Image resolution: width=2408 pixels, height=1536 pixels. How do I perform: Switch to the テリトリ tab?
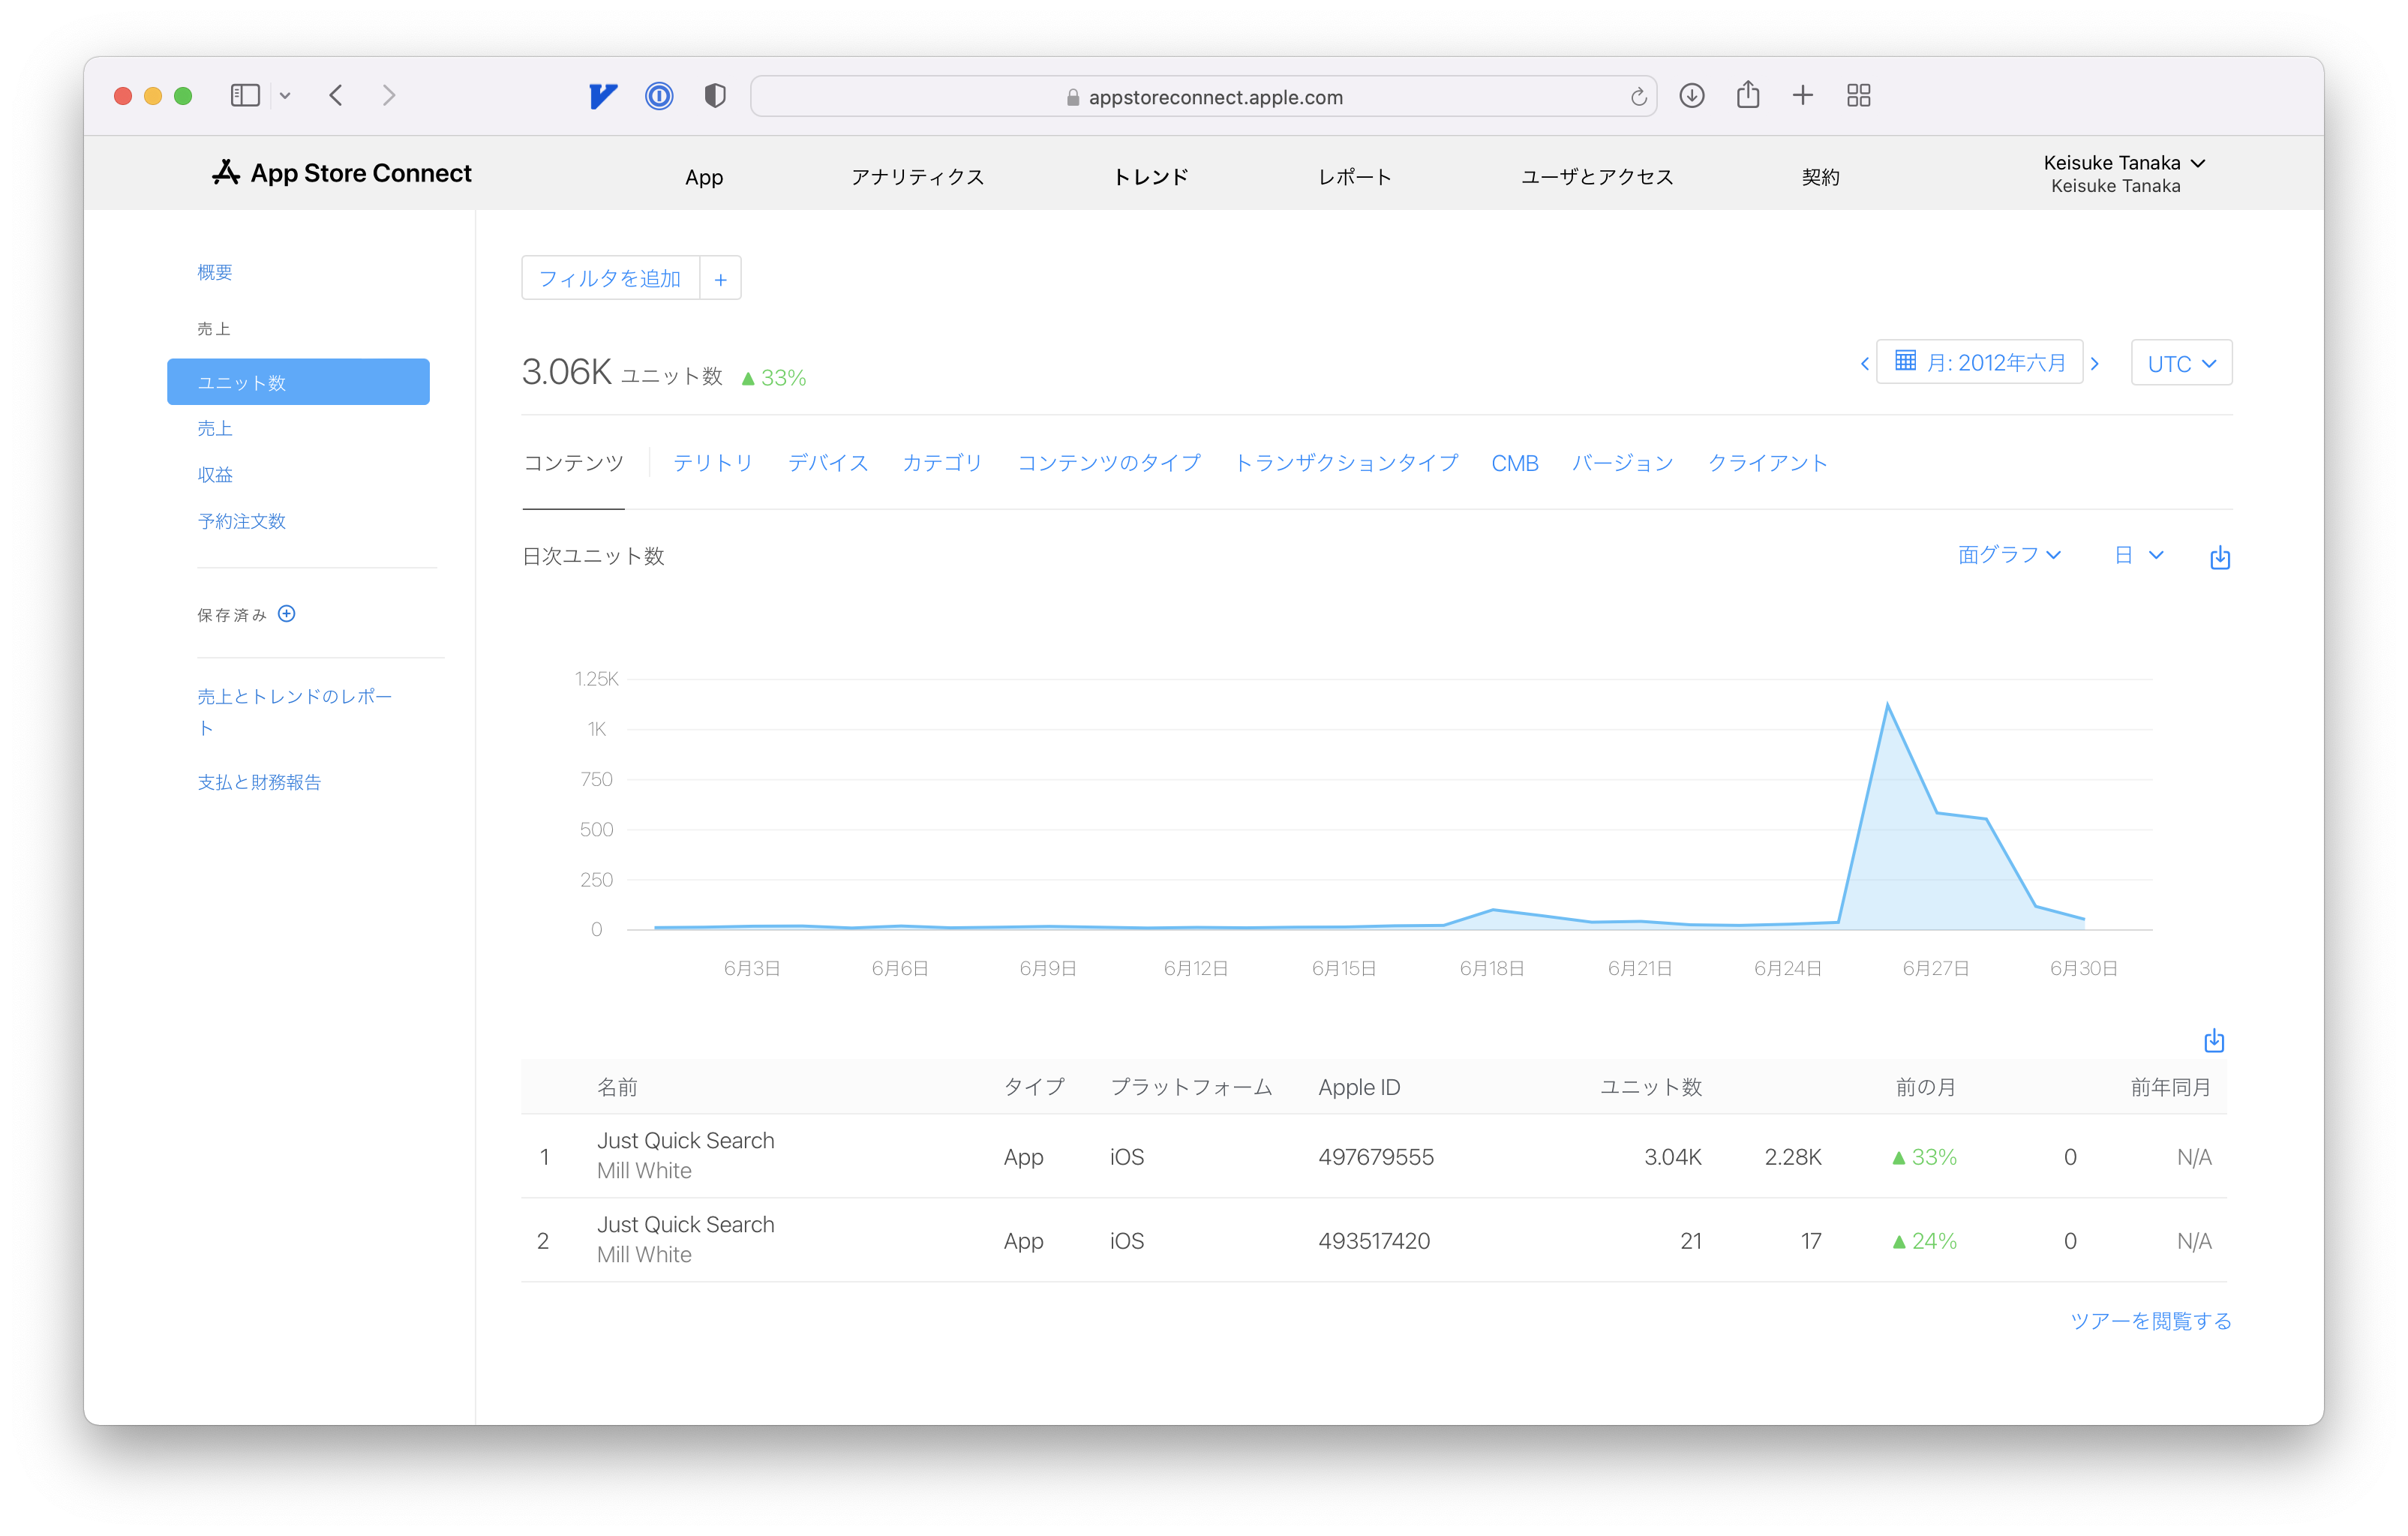pyautogui.click(x=712, y=463)
